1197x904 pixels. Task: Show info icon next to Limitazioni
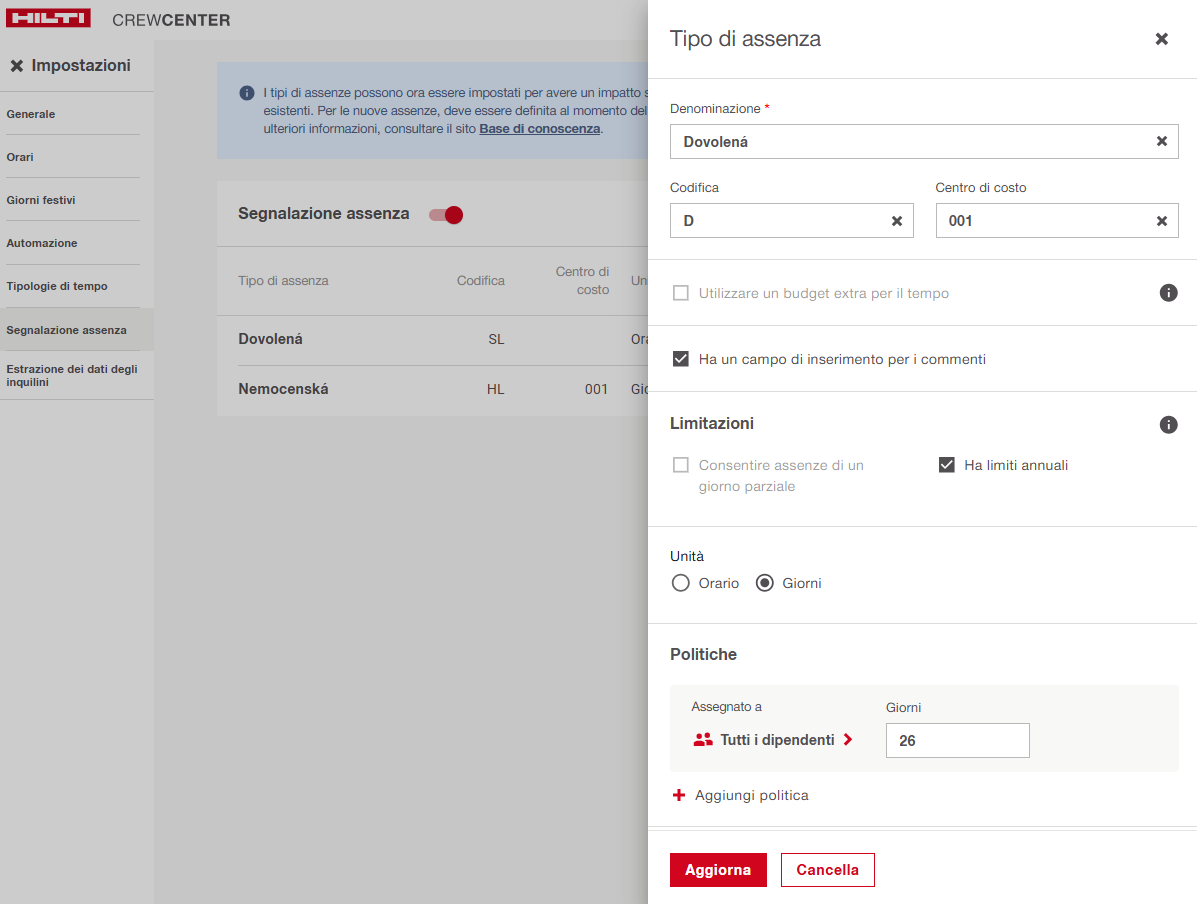[x=1168, y=425]
